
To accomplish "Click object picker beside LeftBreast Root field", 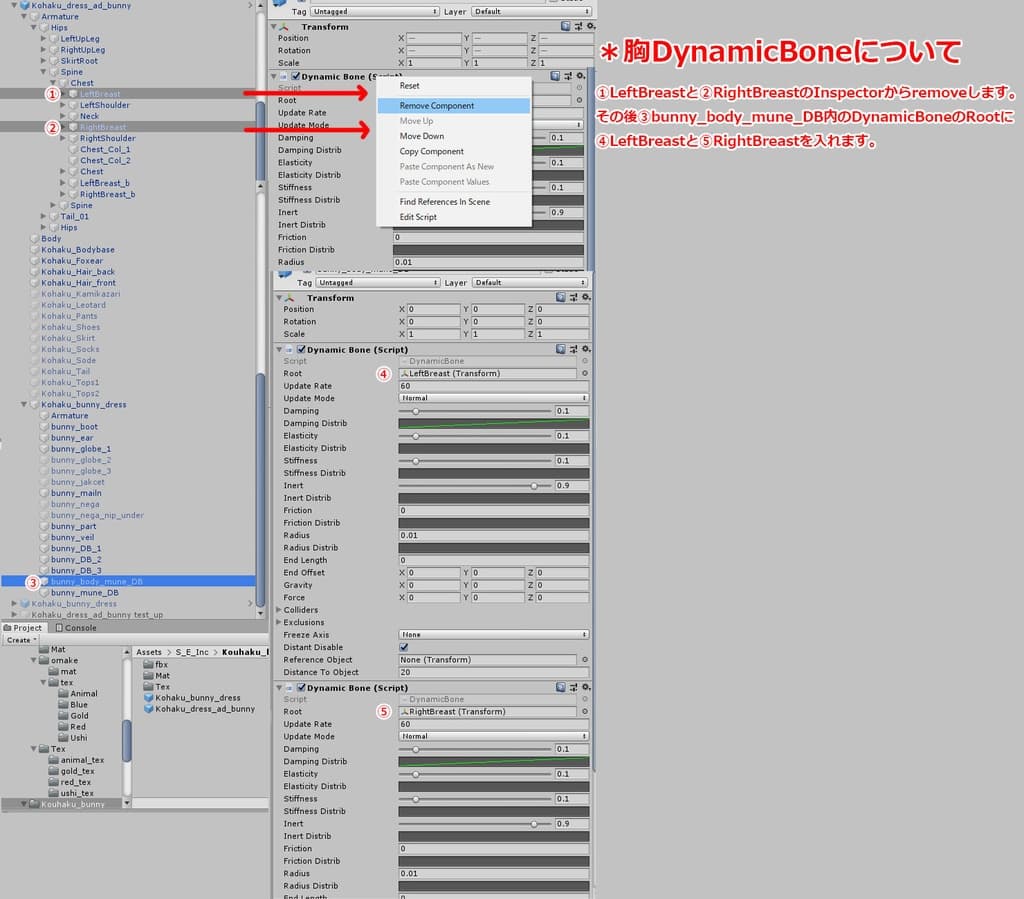I will pos(584,373).
